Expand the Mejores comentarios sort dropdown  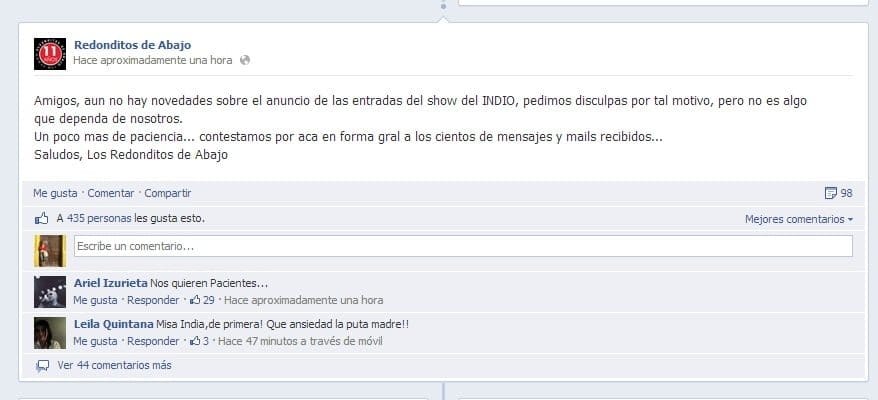click(798, 220)
